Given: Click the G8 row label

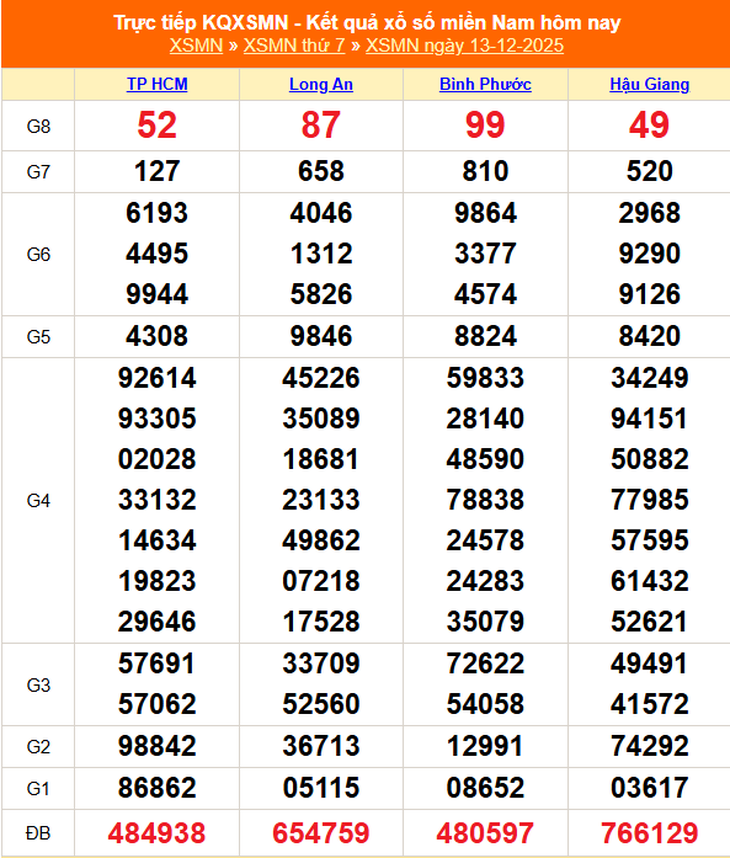Looking at the screenshot, I should [x=38, y=126].
